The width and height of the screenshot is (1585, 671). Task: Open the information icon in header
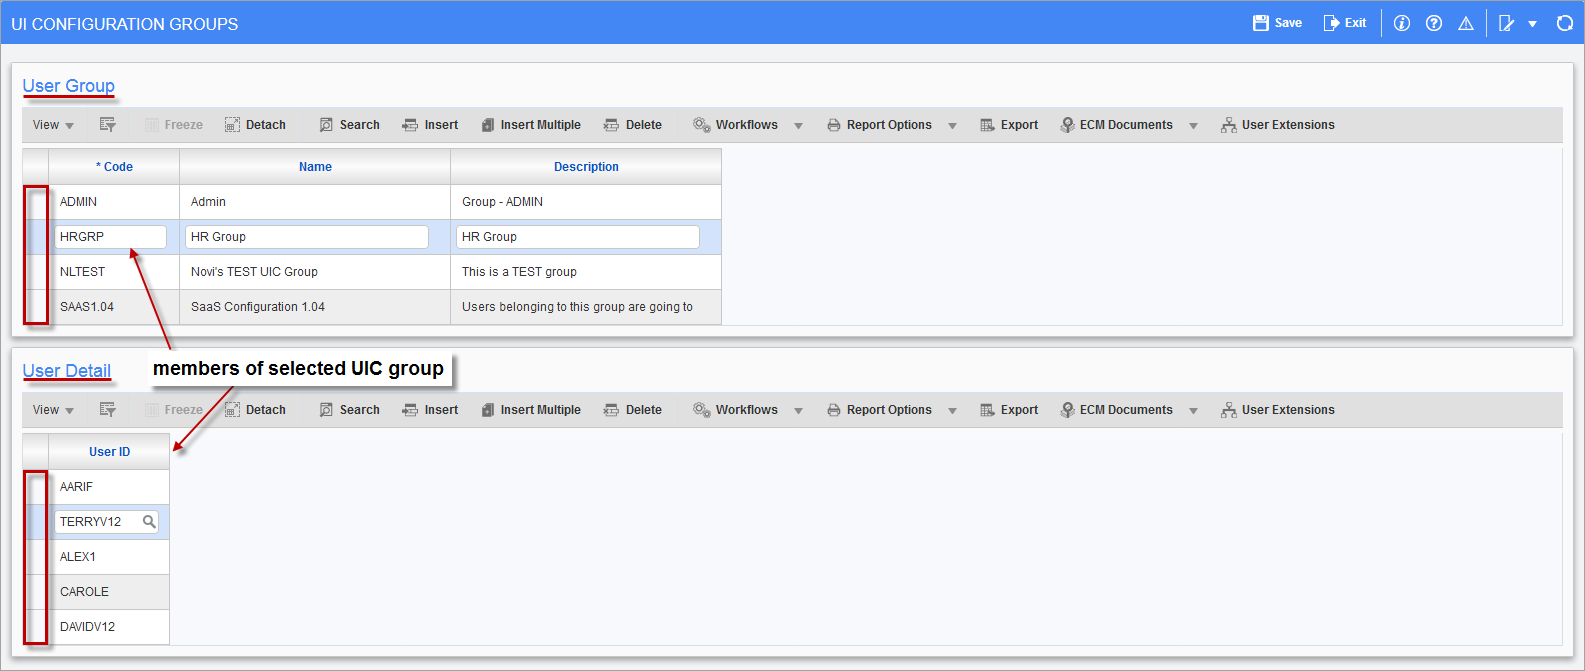[x=1402, y=23]
